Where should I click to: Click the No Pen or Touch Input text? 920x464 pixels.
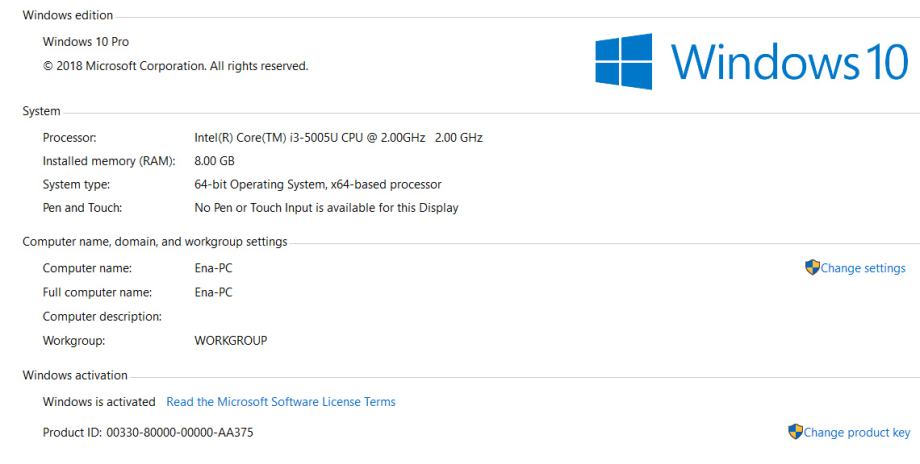(x=326, y=208)
